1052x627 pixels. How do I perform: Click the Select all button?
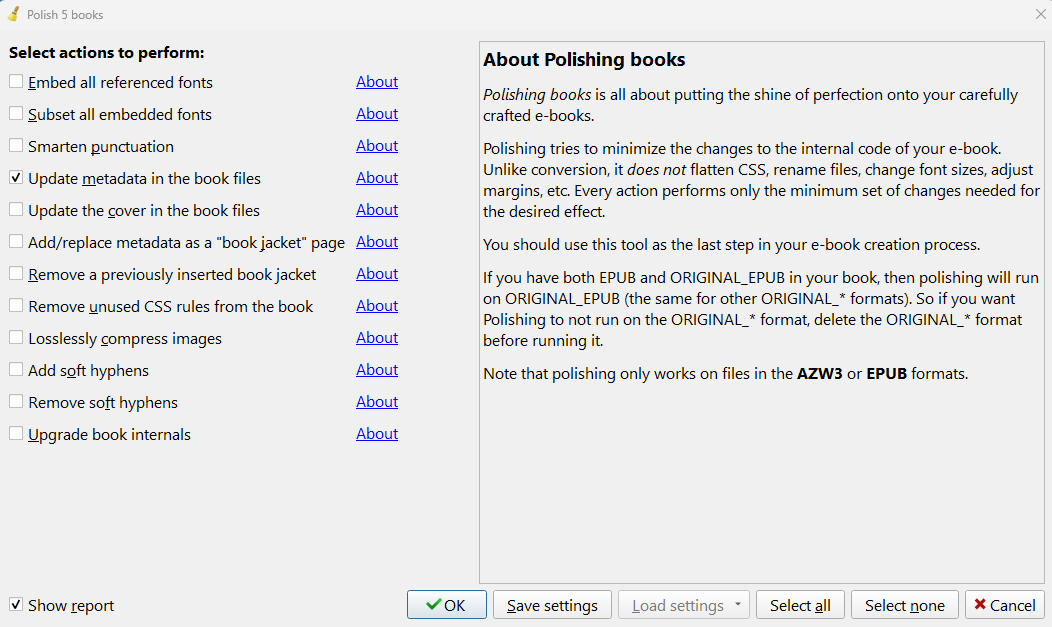pos(800,605)
